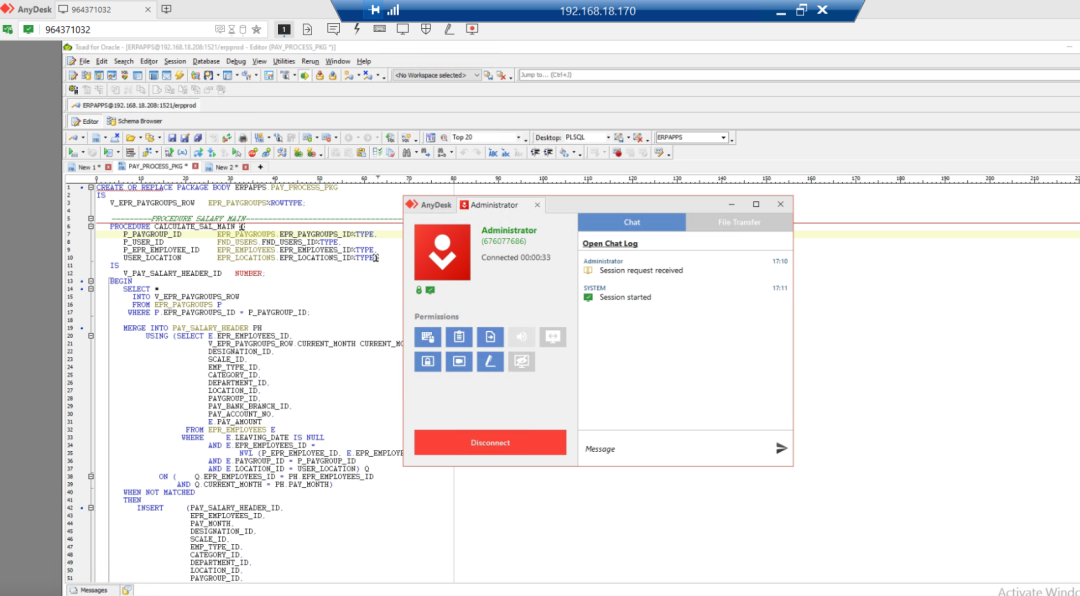Start AnyDesk whiteboard pen tool
The width and height of the screenshot is (1080, 596).
tap(449, 29)
